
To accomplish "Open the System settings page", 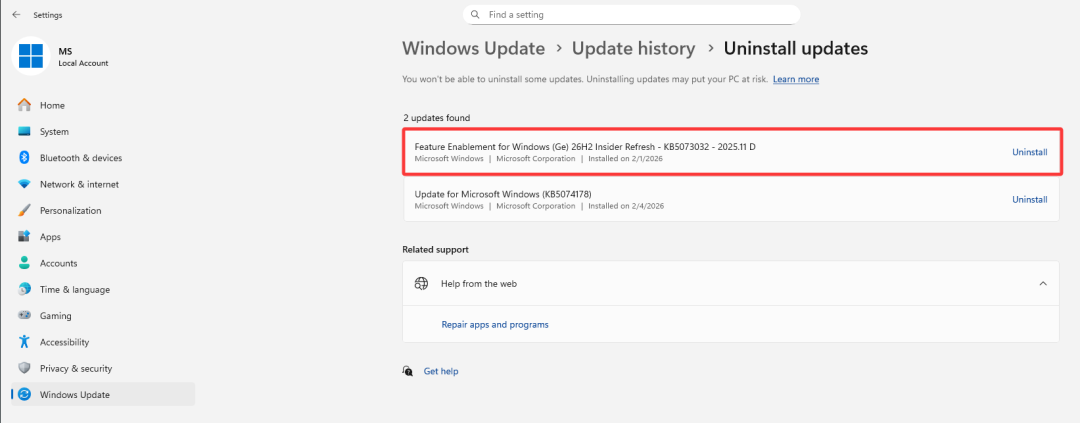I will (54, 132).
